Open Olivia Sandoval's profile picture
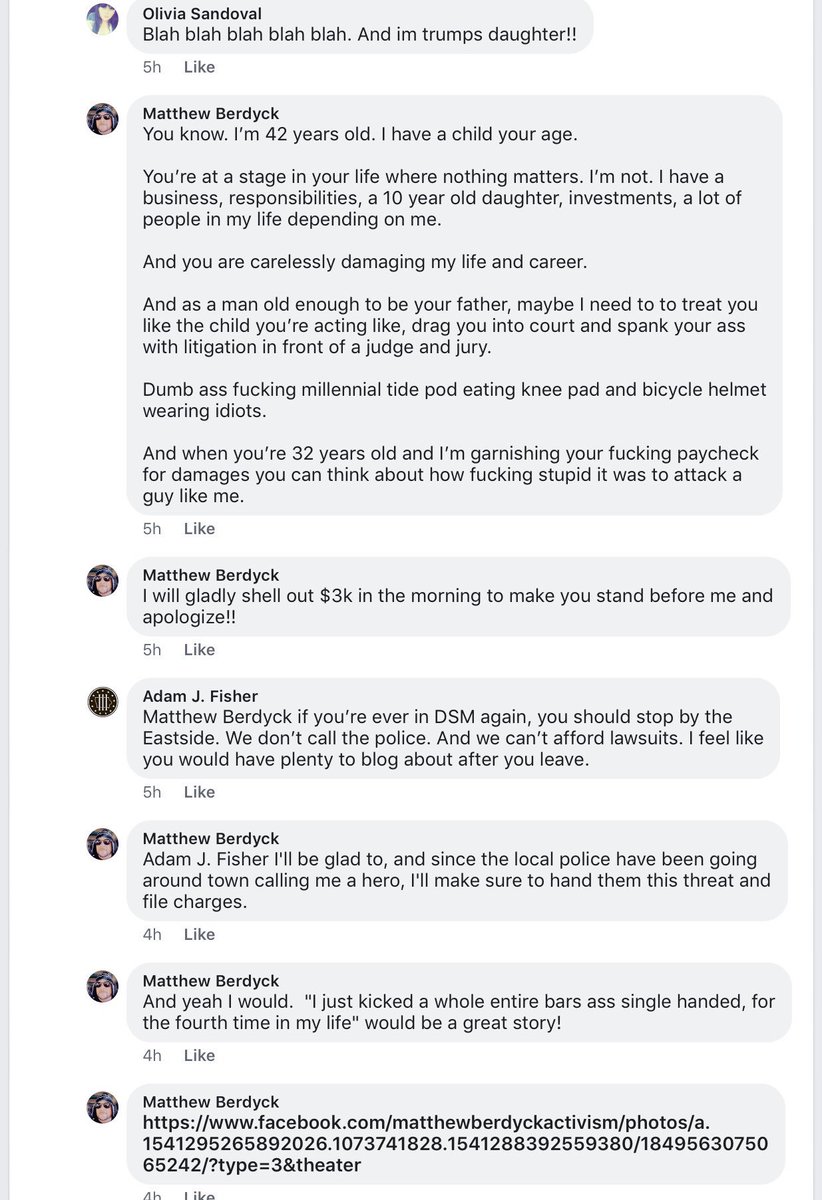822x1200 pixels. click(103, 19)
